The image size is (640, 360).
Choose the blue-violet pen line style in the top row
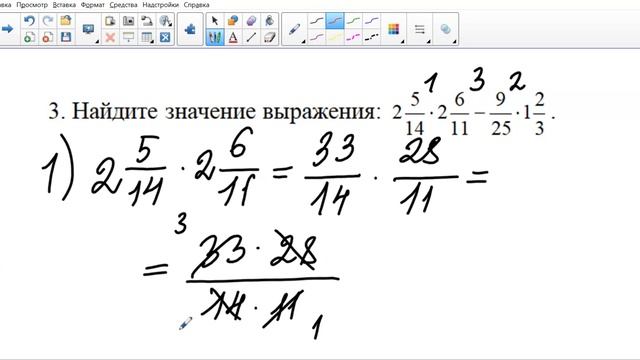371,20
